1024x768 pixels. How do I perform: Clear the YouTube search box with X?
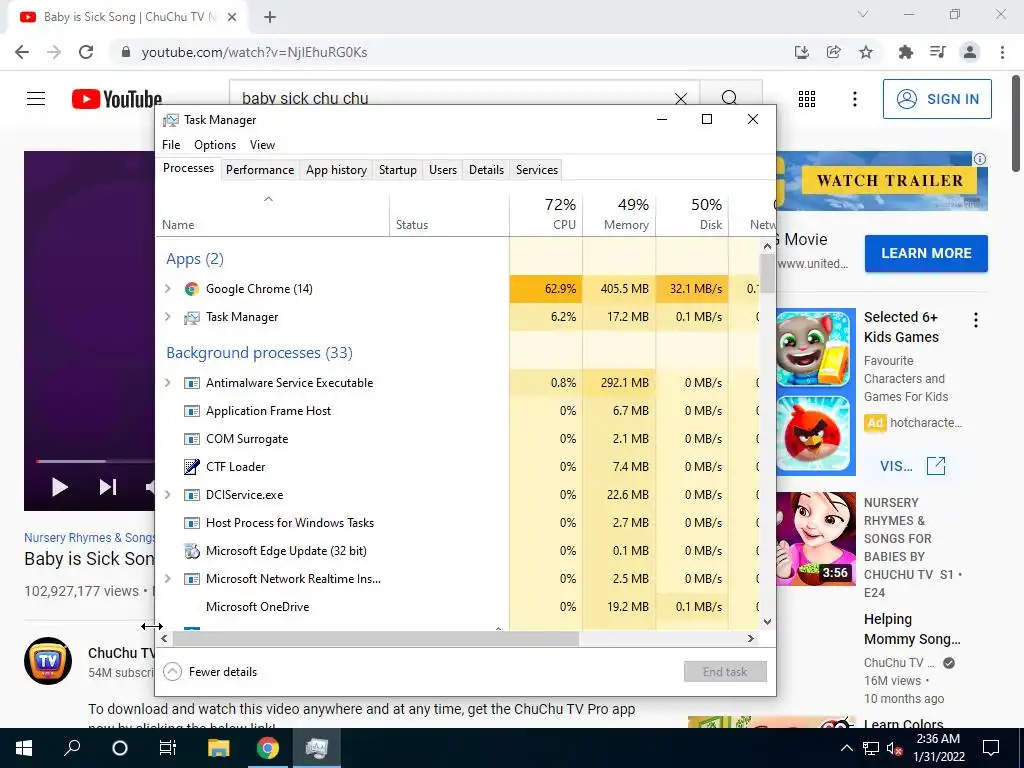(x=680, y=99)
